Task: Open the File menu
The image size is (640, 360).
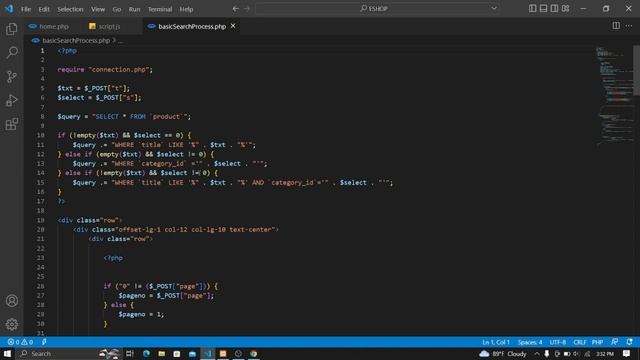Action: (26, 9)
